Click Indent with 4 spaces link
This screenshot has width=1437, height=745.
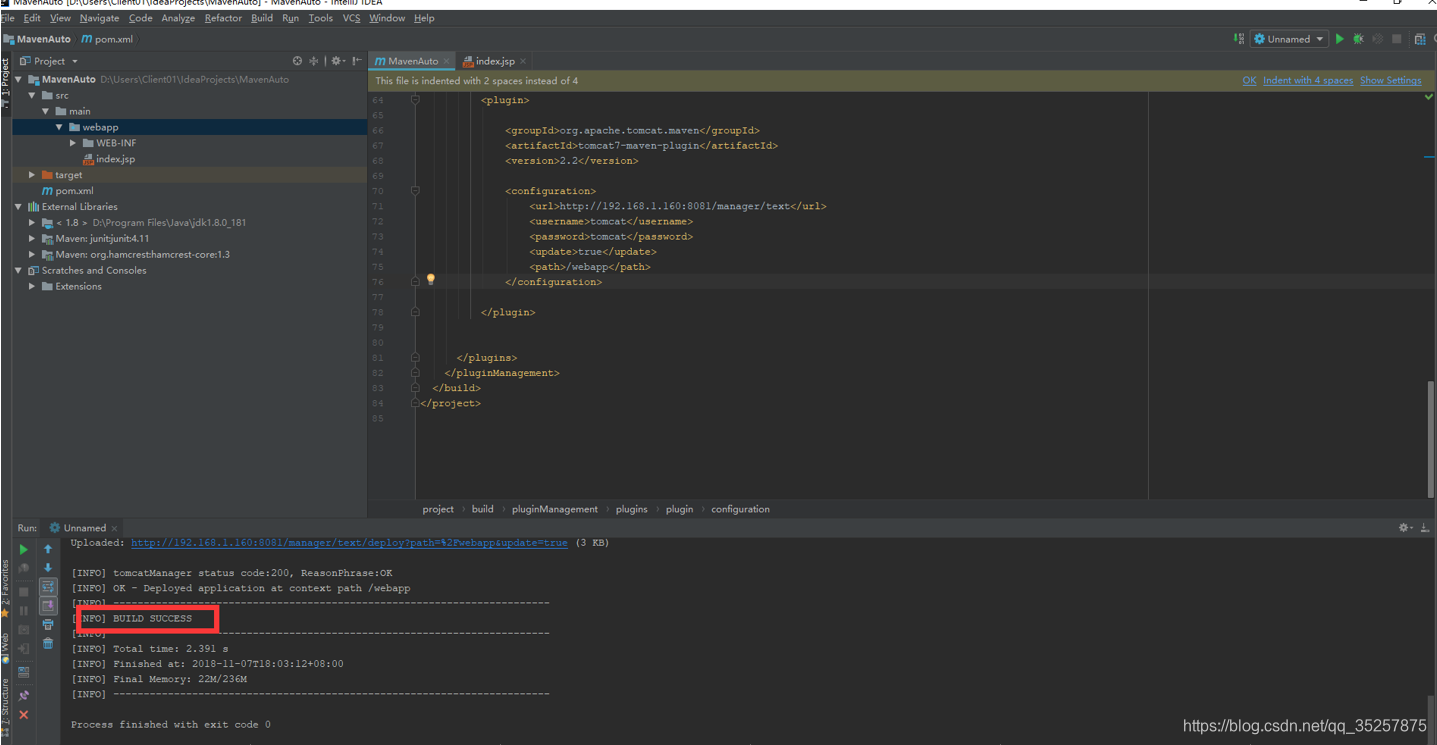coord(1308,81)
